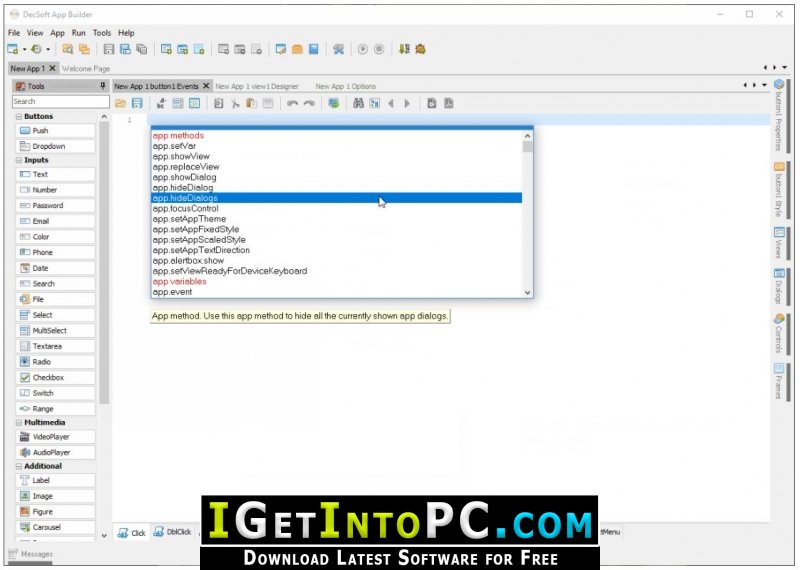
Task: Open the View menu
Action: [35, 33]
